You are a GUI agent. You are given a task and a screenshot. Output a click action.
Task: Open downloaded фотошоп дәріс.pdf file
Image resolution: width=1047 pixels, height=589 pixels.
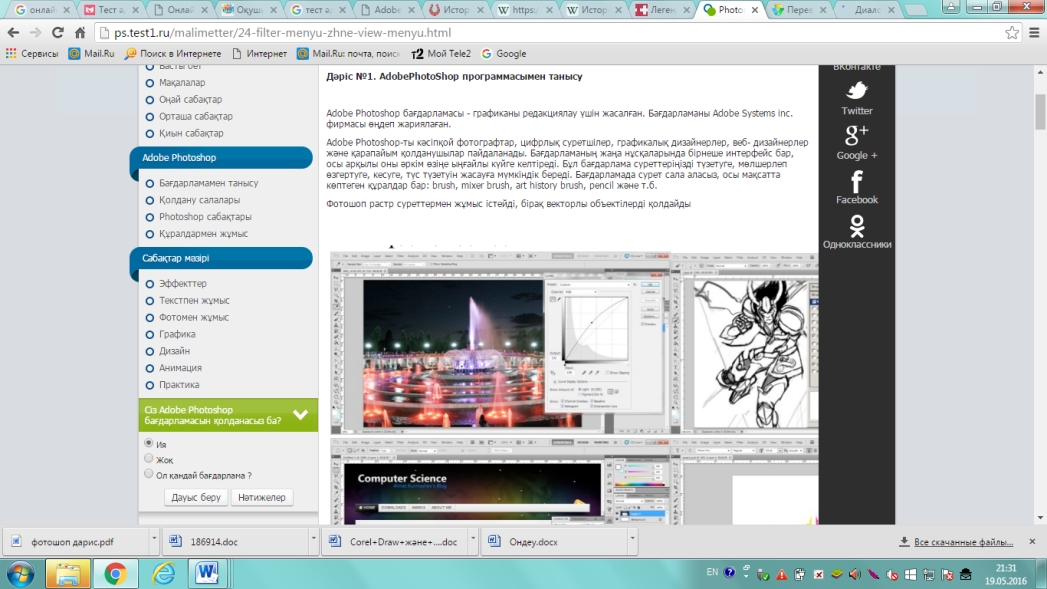tap(72, 542)
